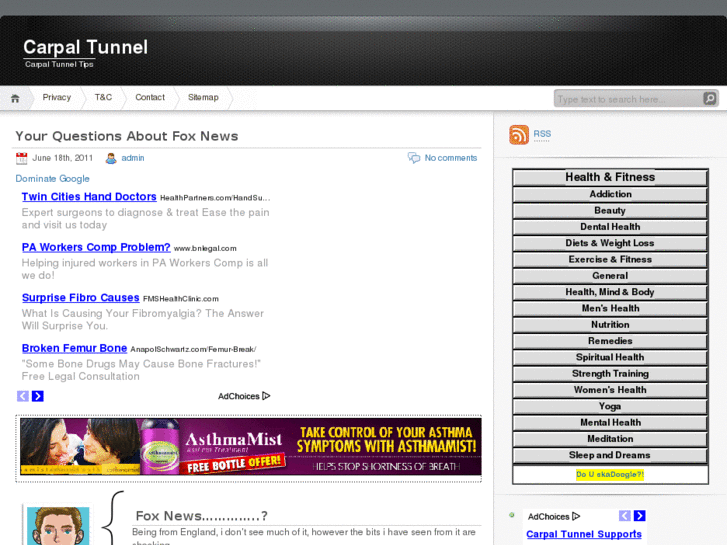Click the AnapolSchwartz.com ad URL text
727x545 pixels.
(x=193, y=349)
